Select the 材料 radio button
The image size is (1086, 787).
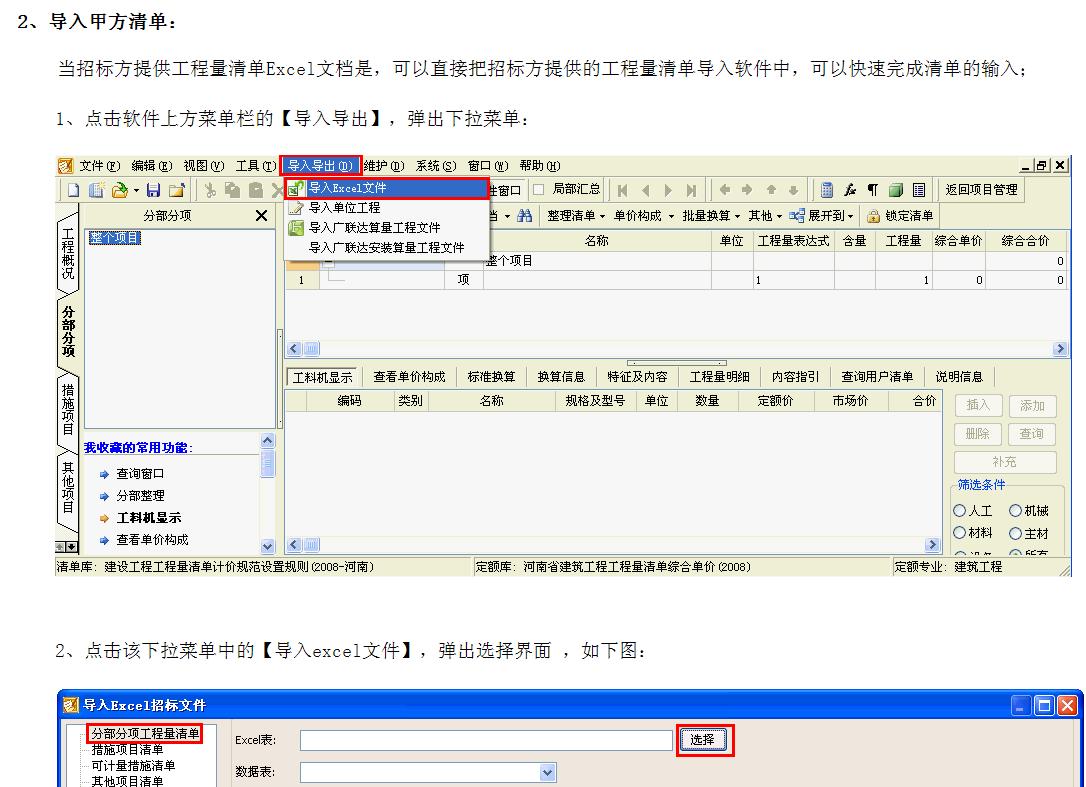(959, 533)
